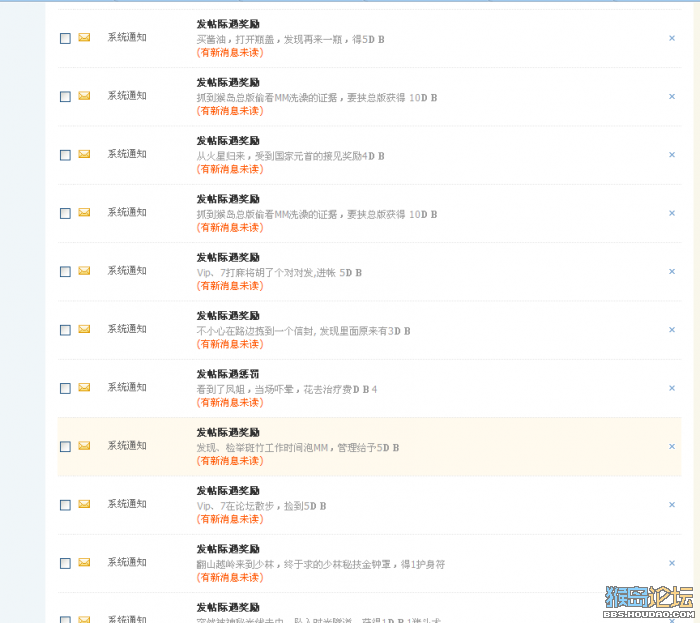Click envelope icon for 少林 护身符 message
This screenshot has height=623, width=700.
click(x=84, y=562)
